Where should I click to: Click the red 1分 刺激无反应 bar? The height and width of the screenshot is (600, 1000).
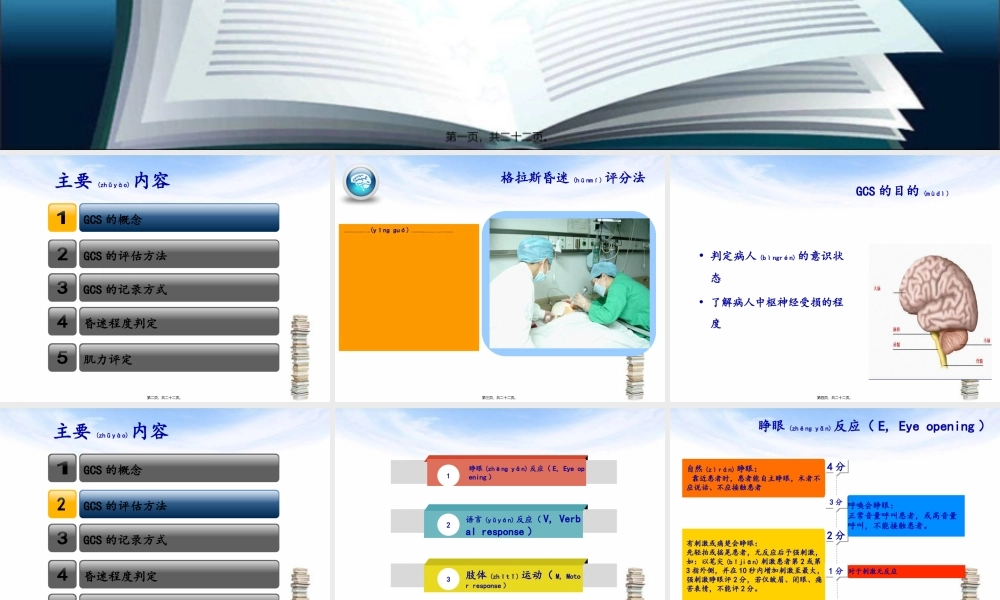coord(903,570)
